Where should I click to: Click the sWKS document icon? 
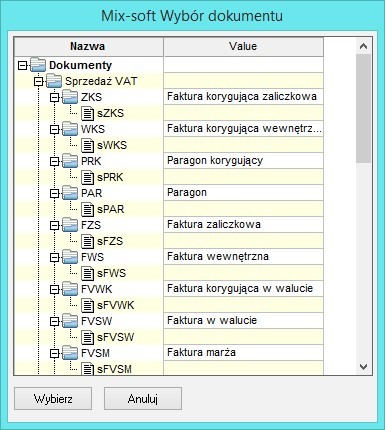pyautogui.click(x=88, y=145)
